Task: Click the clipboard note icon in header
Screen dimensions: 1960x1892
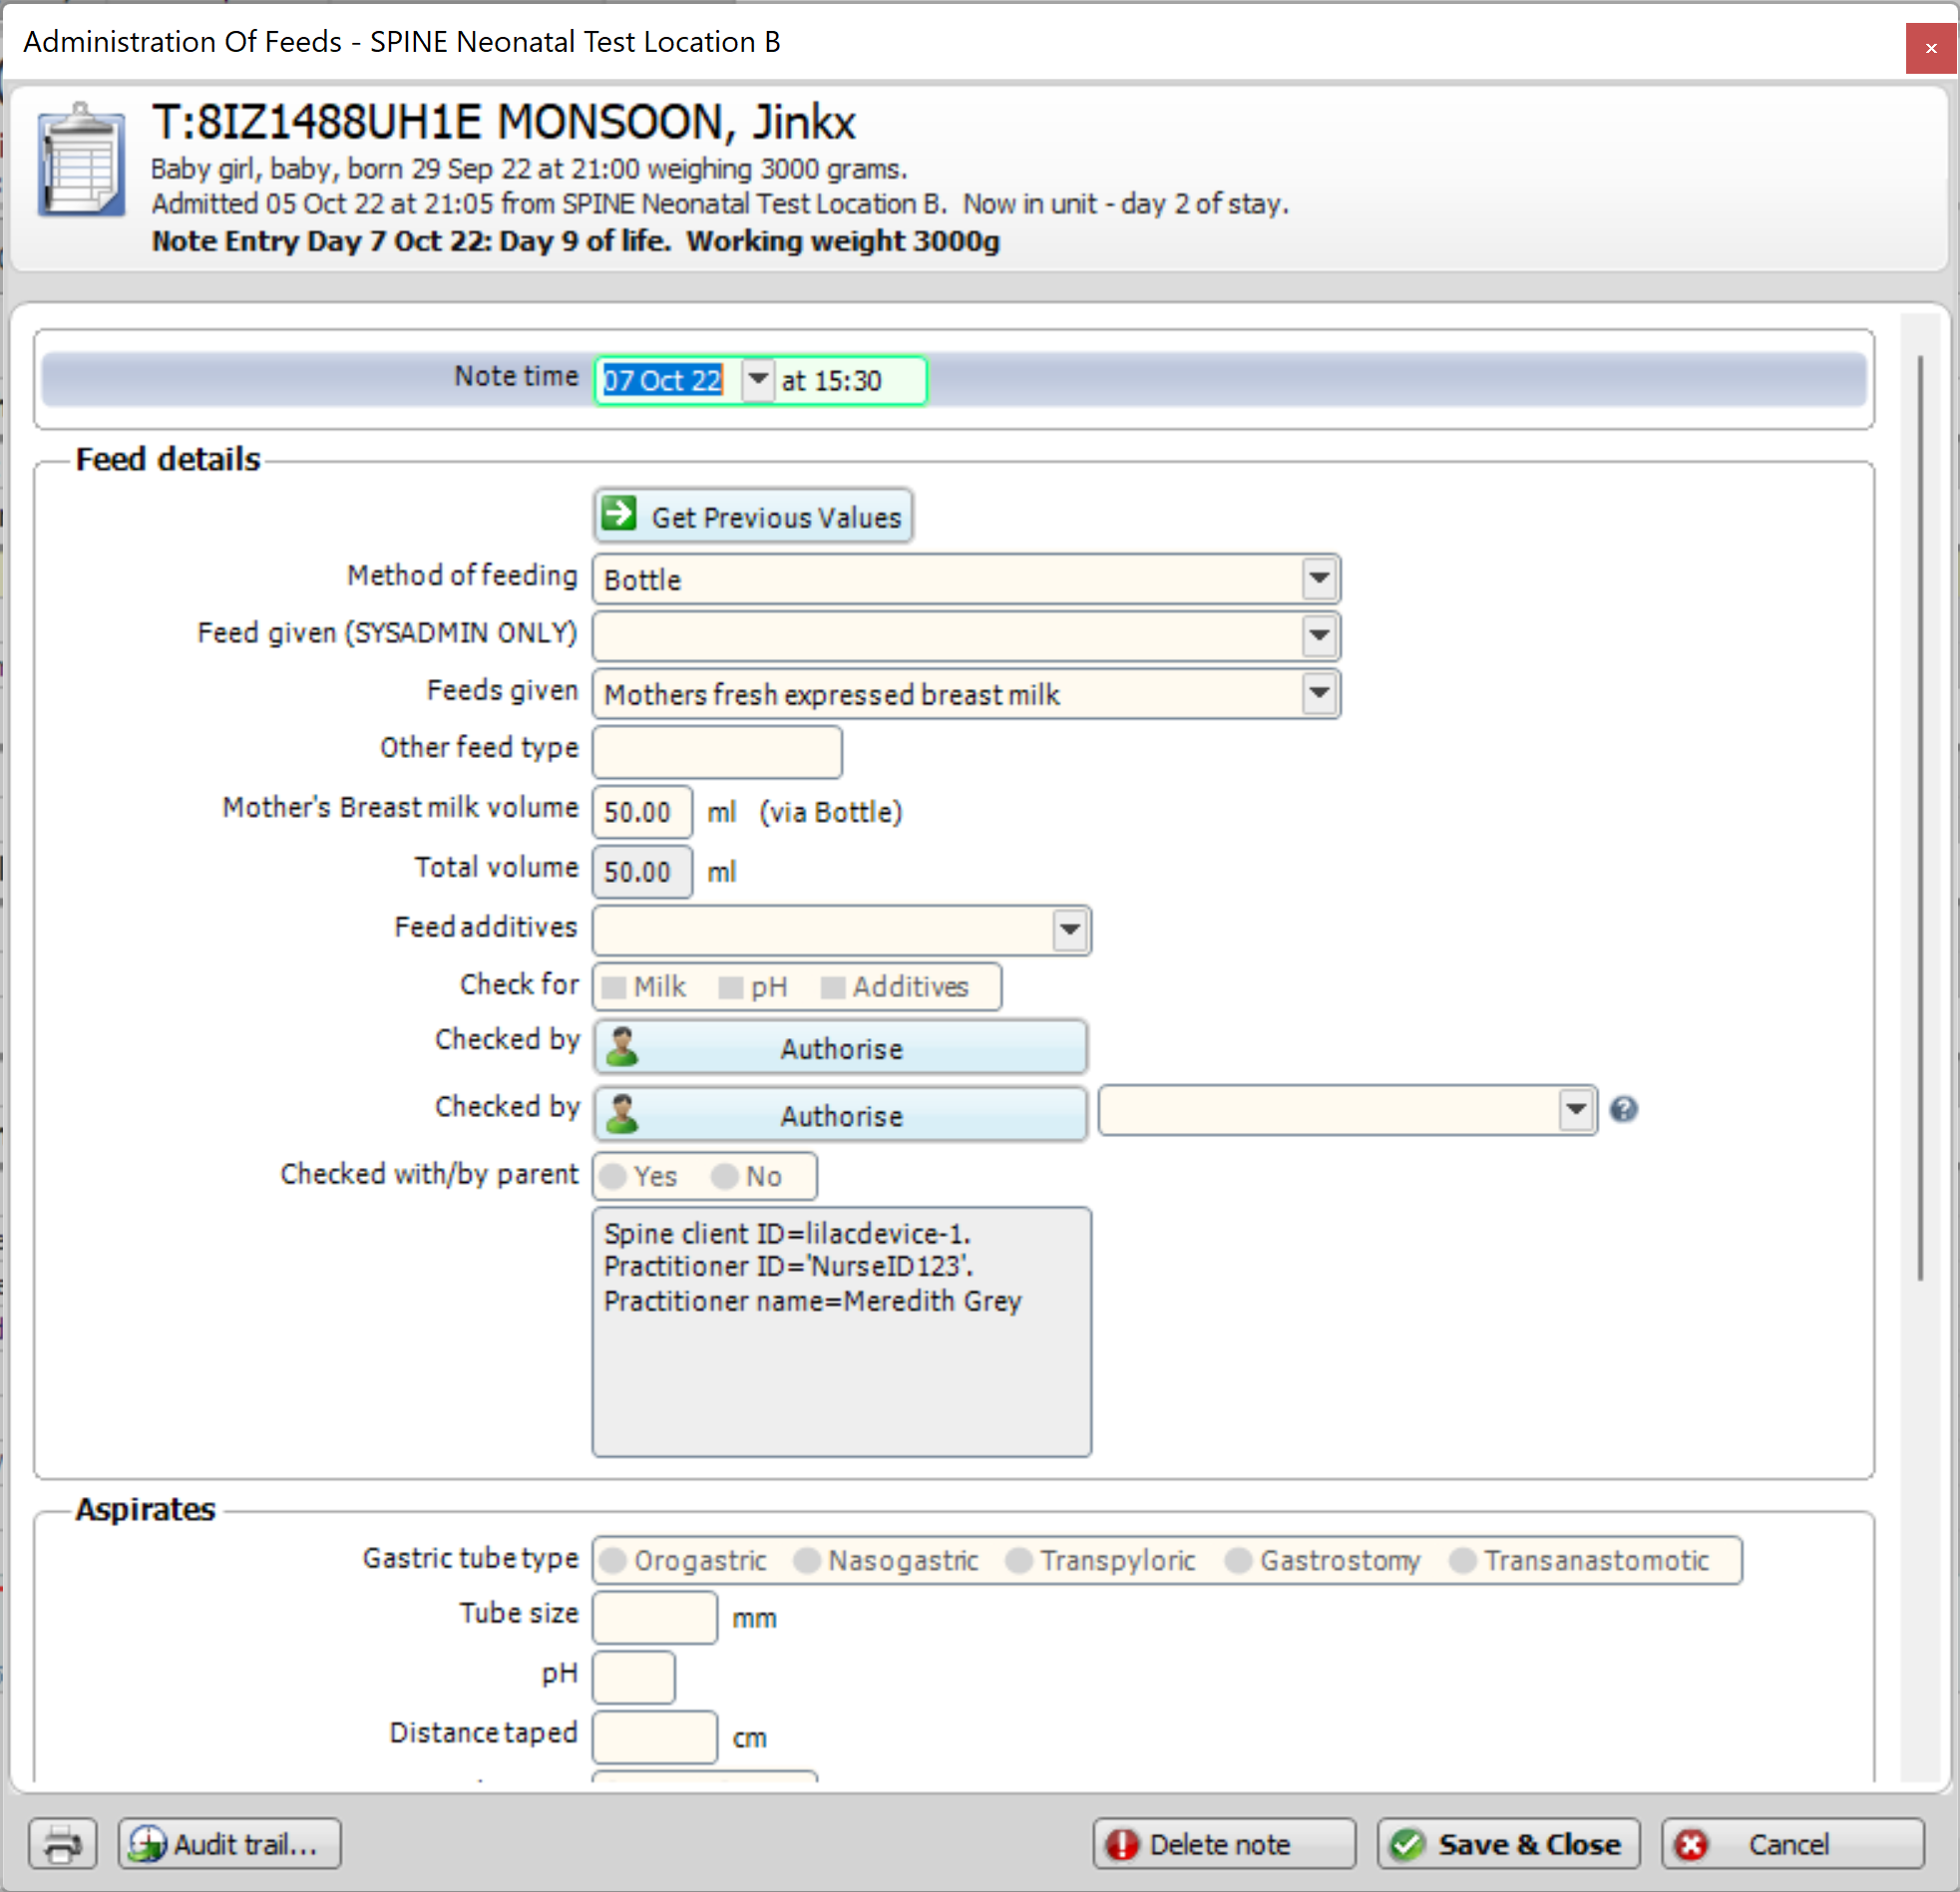Action: 81,160
